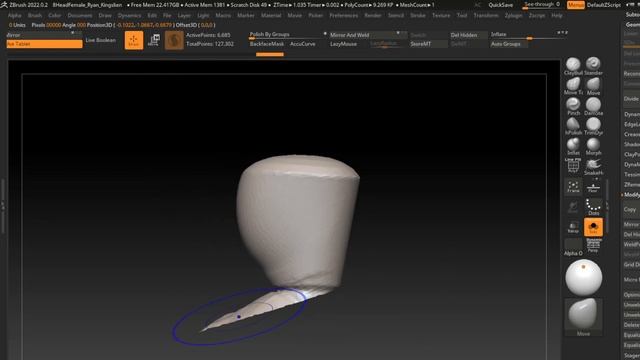Click the Move gizmo mode icon
Viewport: 640px width, 360px height.
[153, 40]
